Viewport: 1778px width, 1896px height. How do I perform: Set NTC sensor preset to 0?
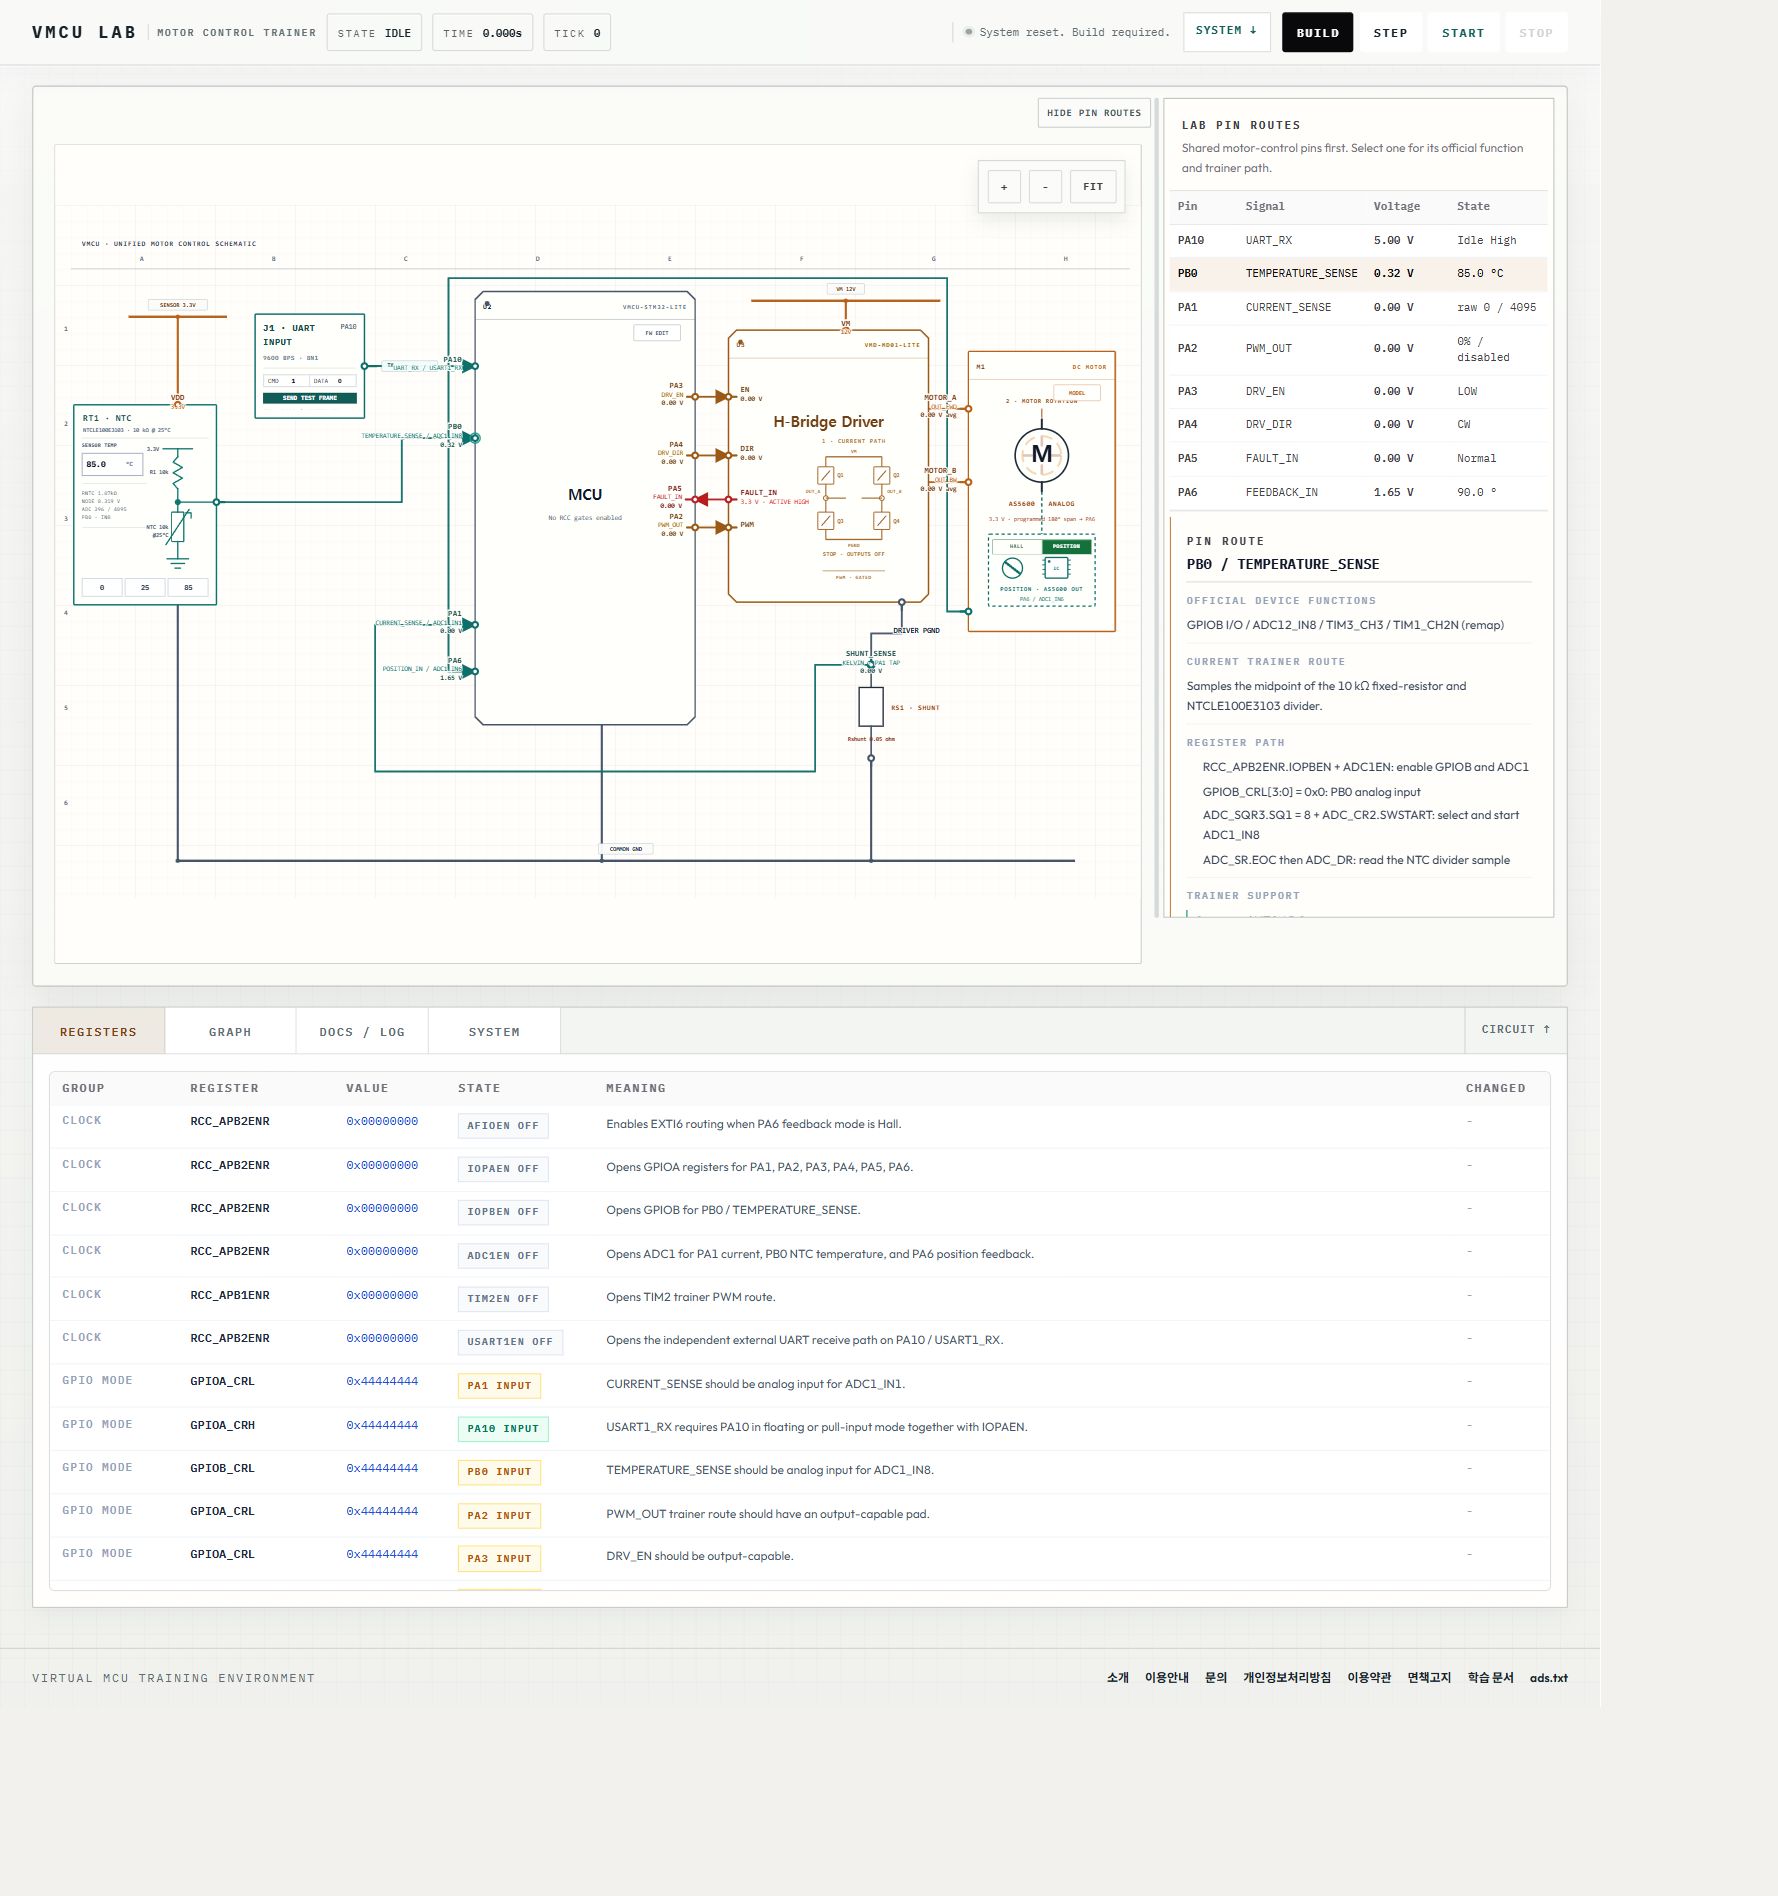102,587
